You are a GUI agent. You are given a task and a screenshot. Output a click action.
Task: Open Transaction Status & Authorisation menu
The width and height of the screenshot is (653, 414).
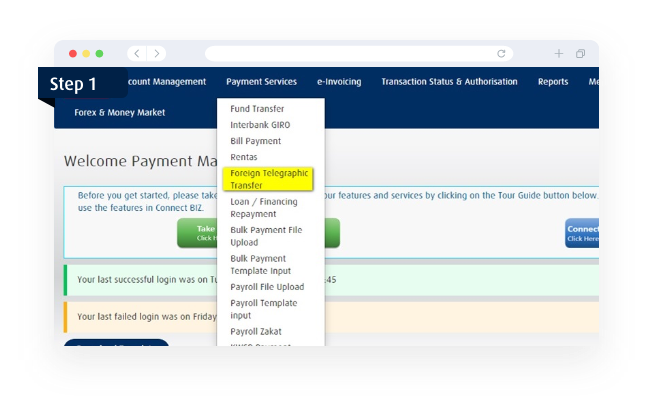[x=449, y=82]
